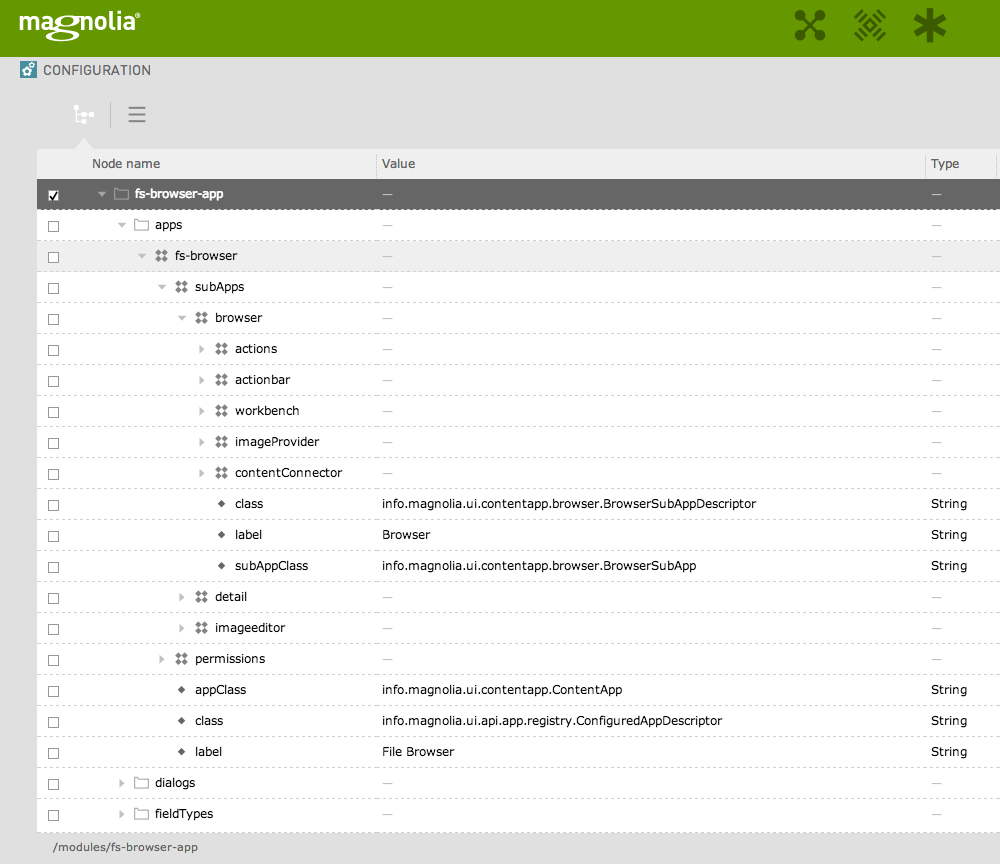Switch to list view mode
The image size is (1000, 864).
[x=137, y=114]
